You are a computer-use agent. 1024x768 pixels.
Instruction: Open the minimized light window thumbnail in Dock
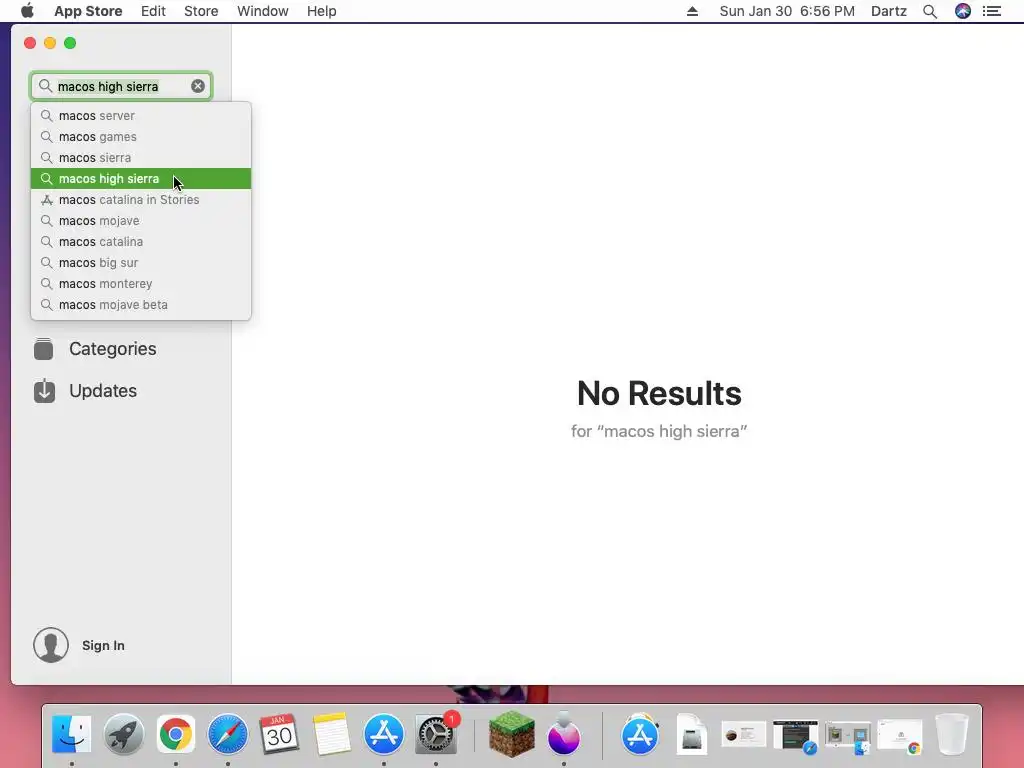(x=744, y=734)
